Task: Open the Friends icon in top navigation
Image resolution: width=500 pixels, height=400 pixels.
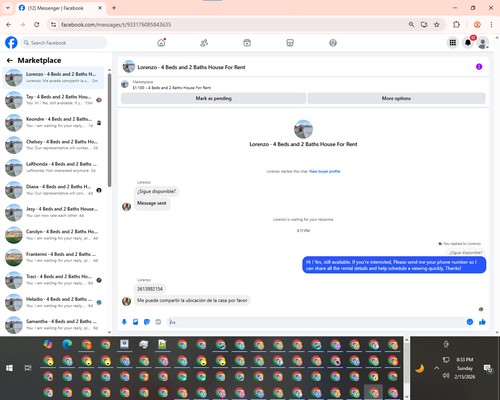Action: [x=204, y=43]
